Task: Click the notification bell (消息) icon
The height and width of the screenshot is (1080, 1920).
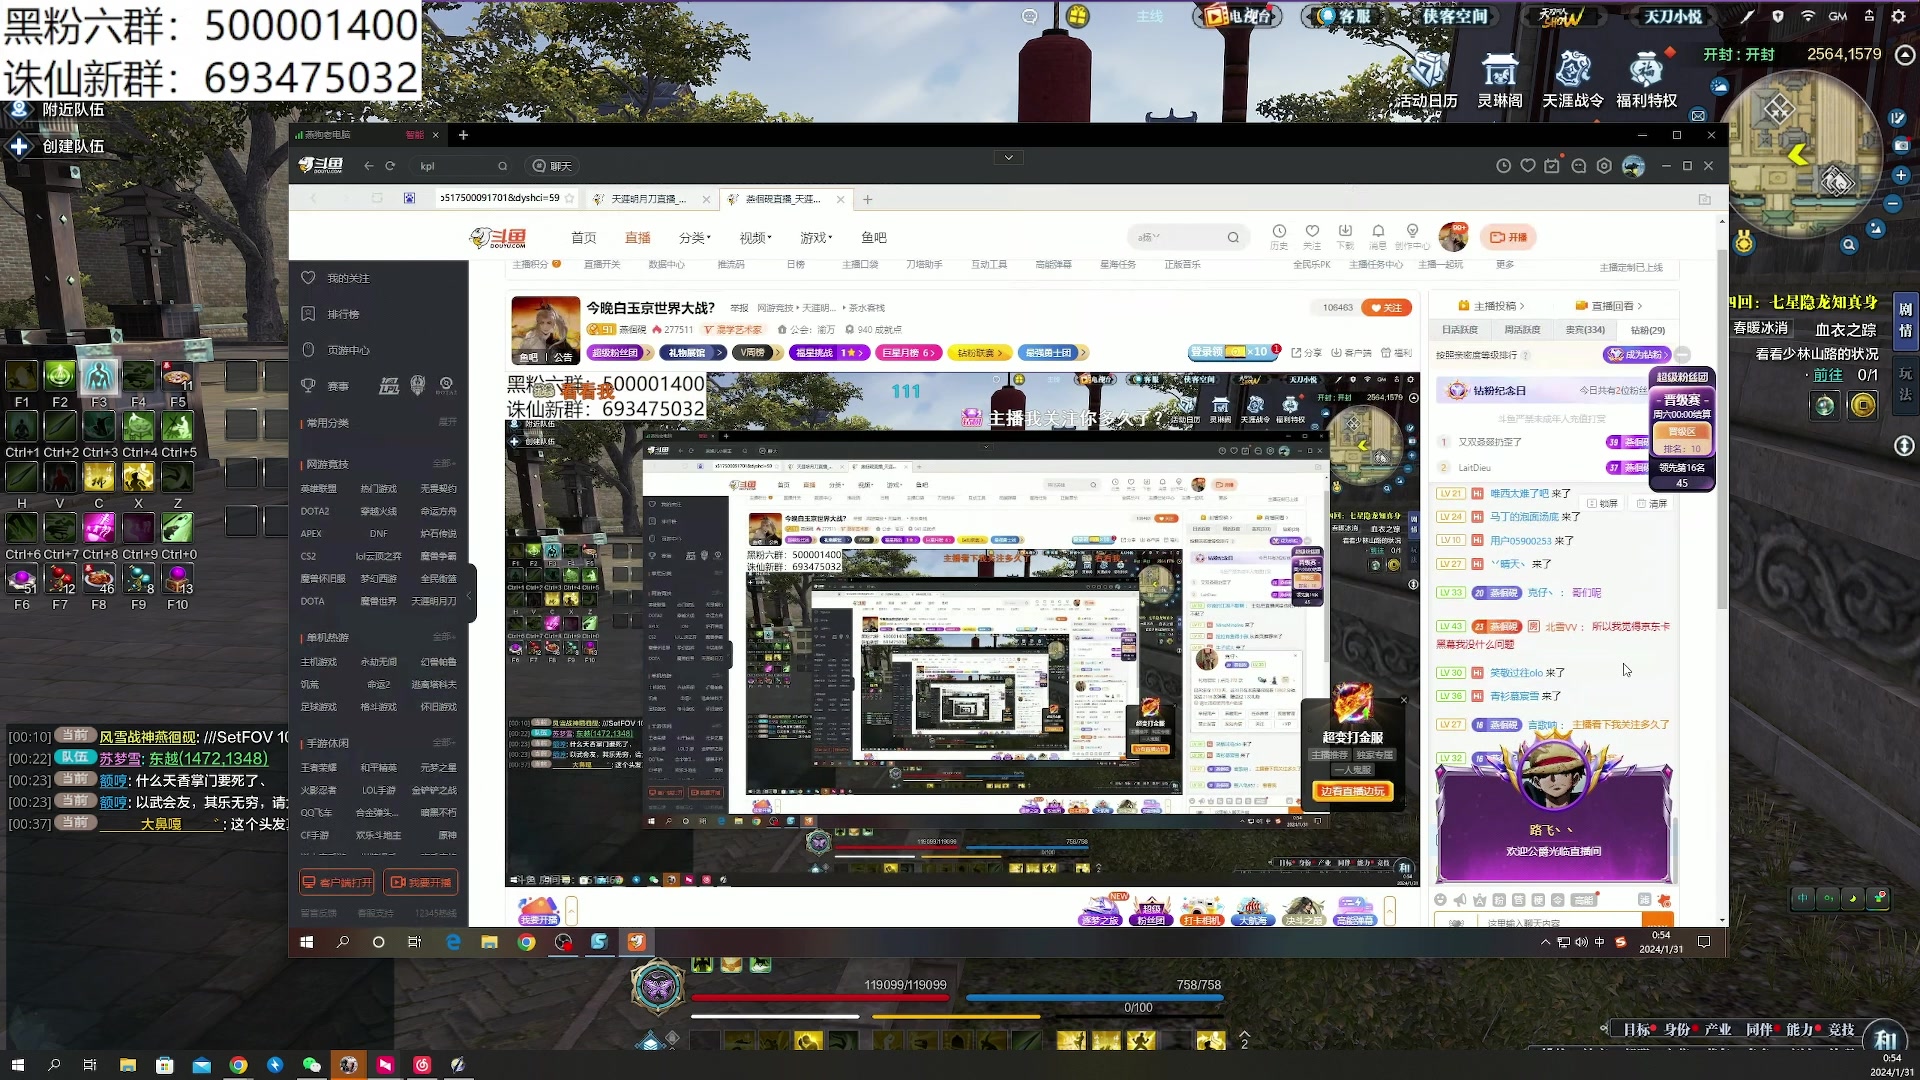Action: tap(1378, 232)
